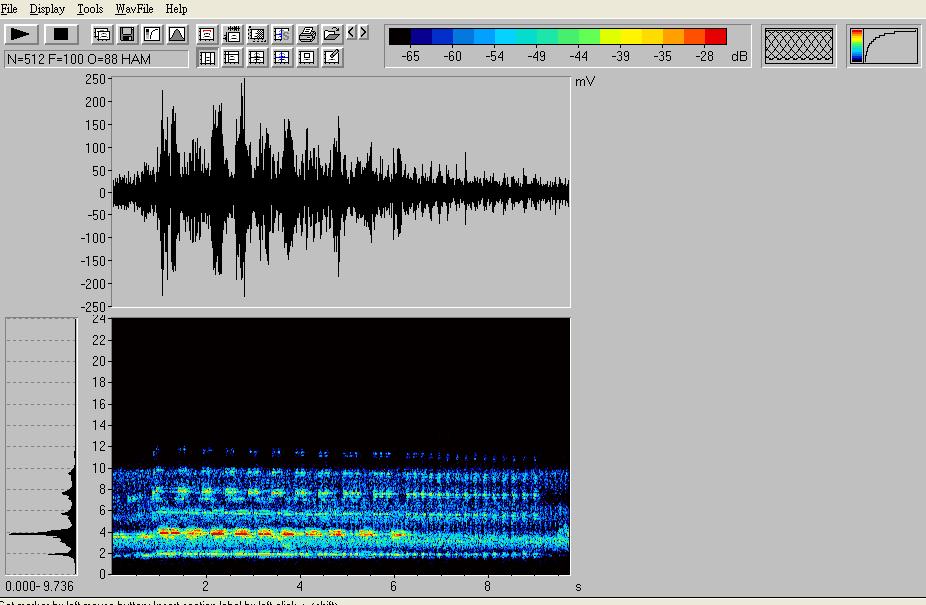Viewport: 926px width, 605px height.
Task: Click the crosshatch pattern box
Action: 798,46
